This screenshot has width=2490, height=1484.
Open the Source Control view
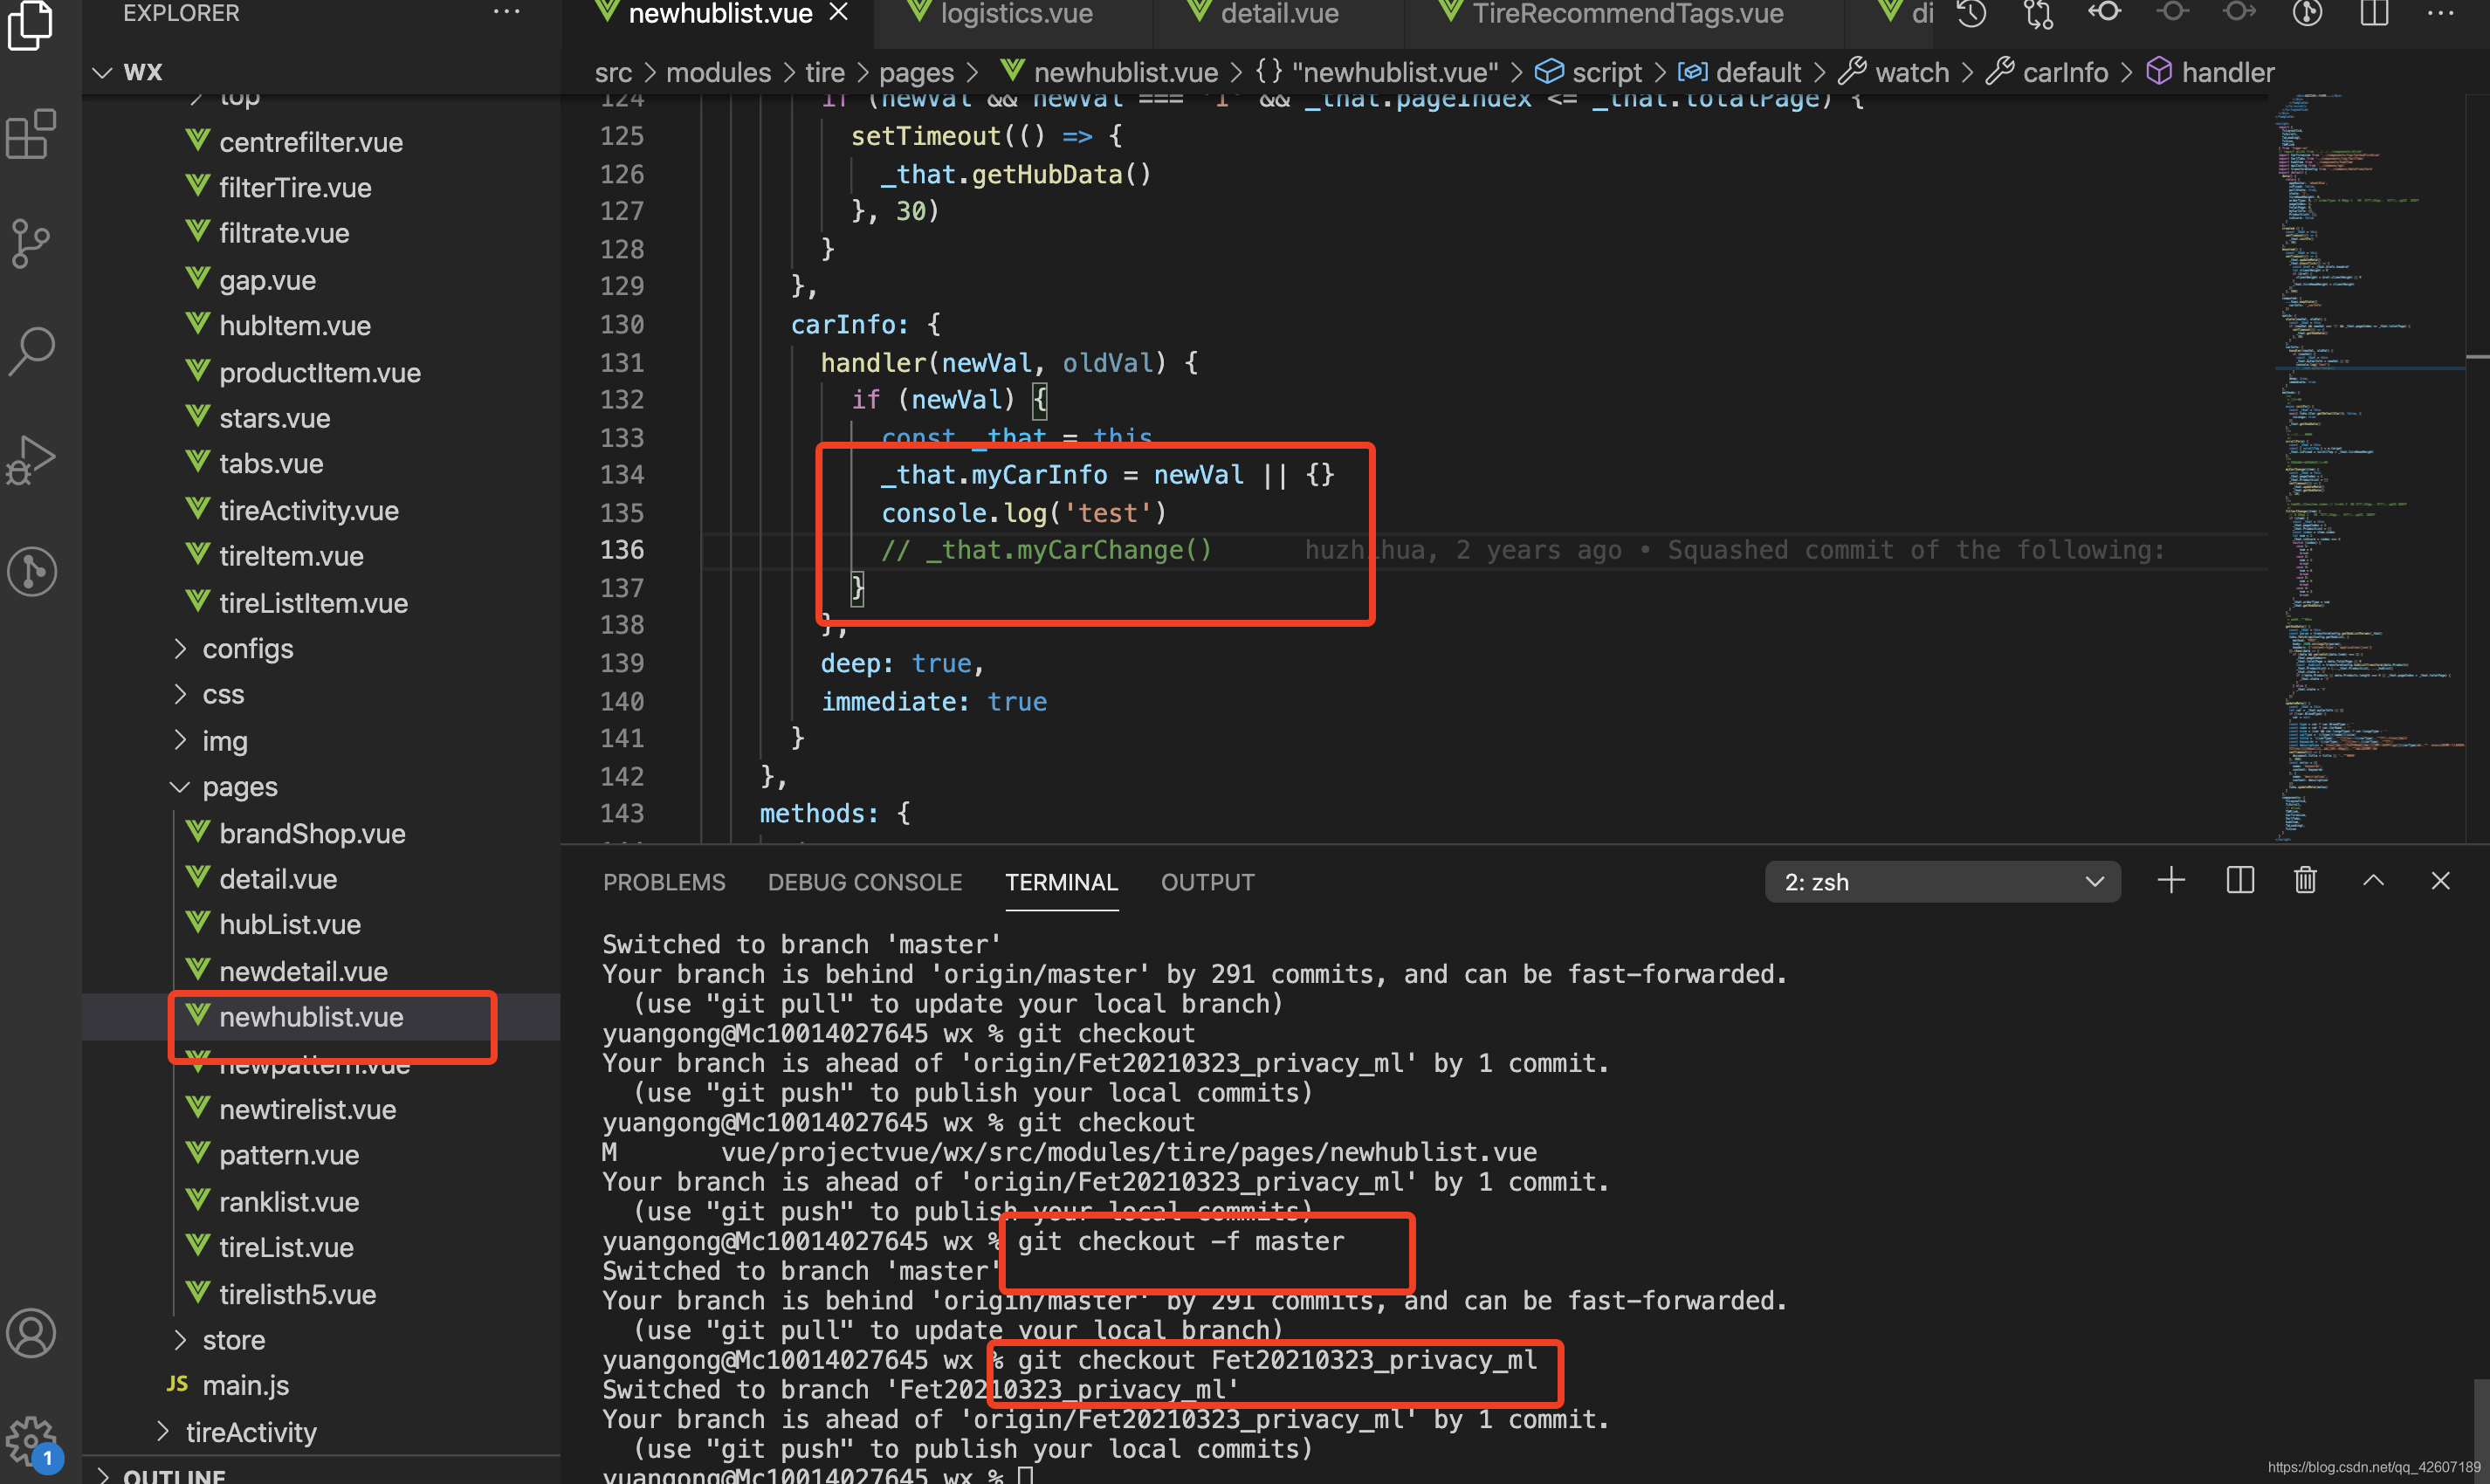31,242
